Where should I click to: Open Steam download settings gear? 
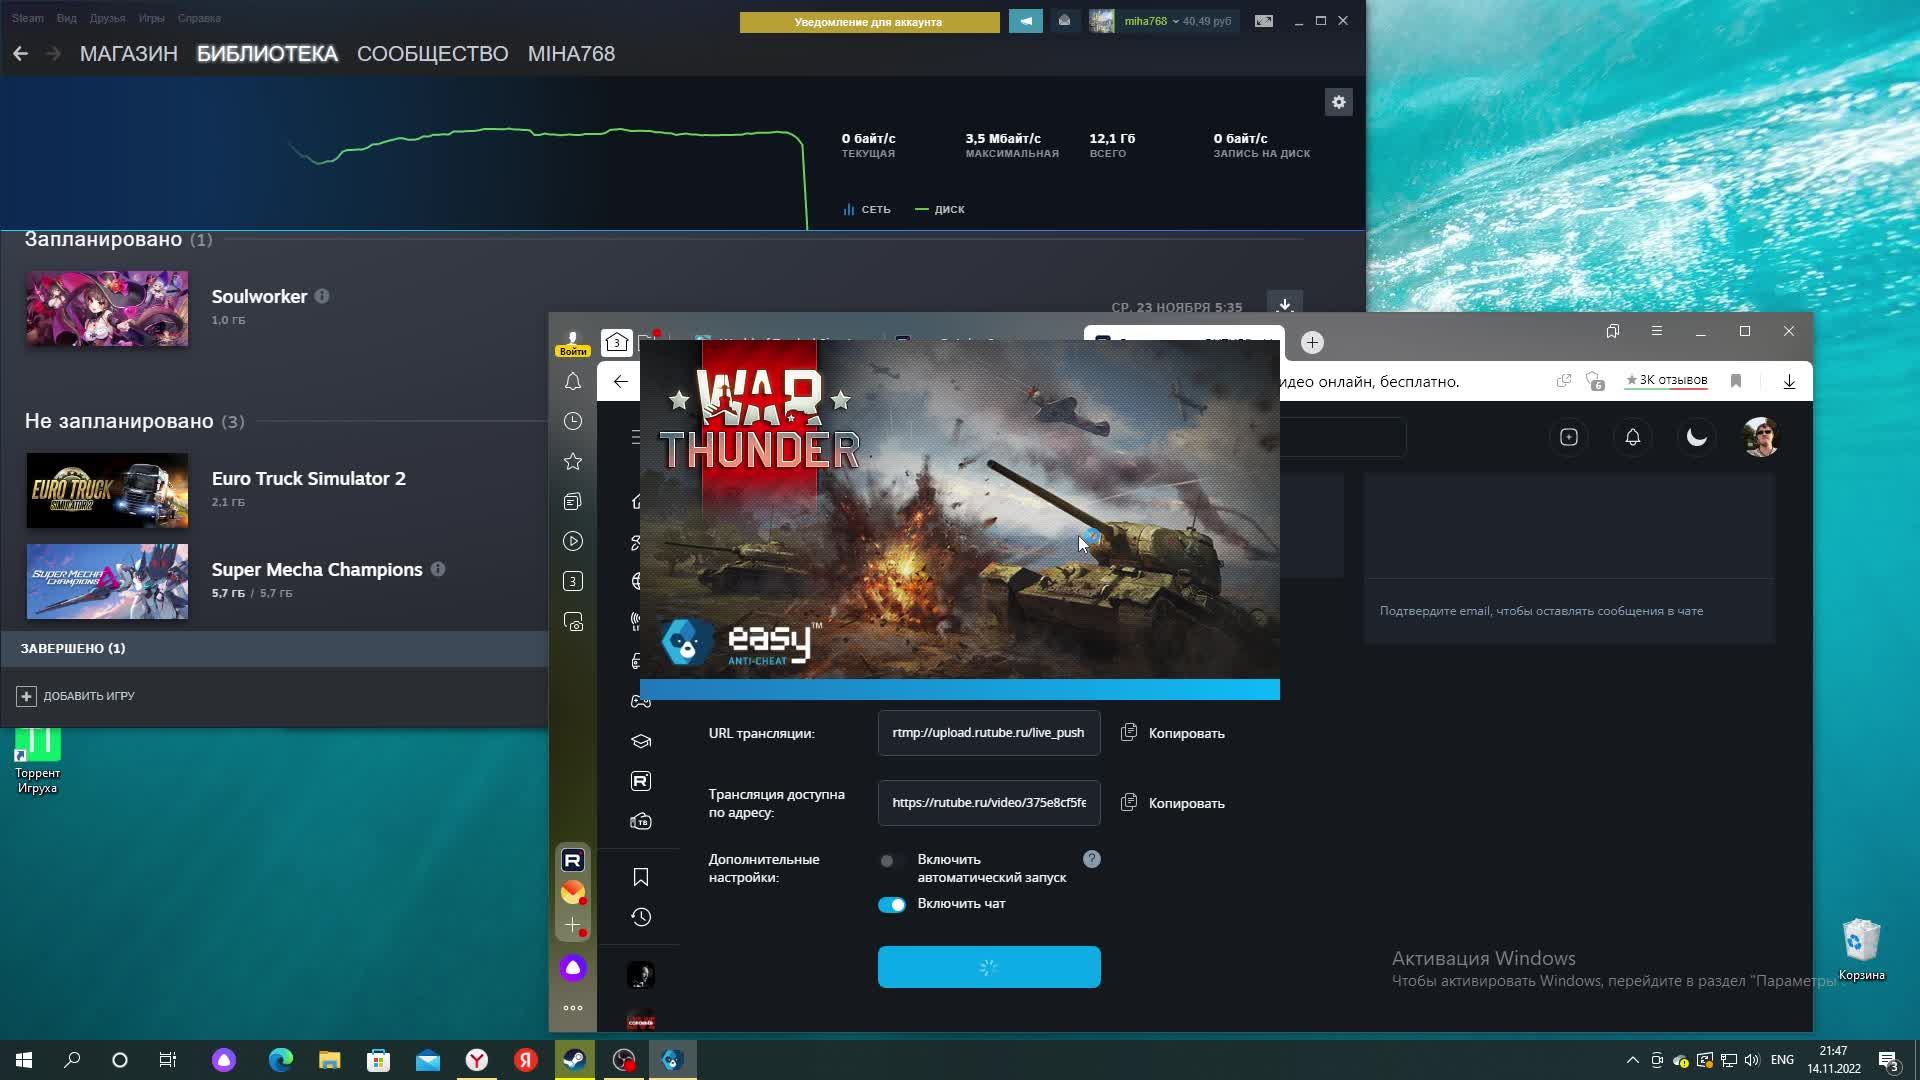1338,102
